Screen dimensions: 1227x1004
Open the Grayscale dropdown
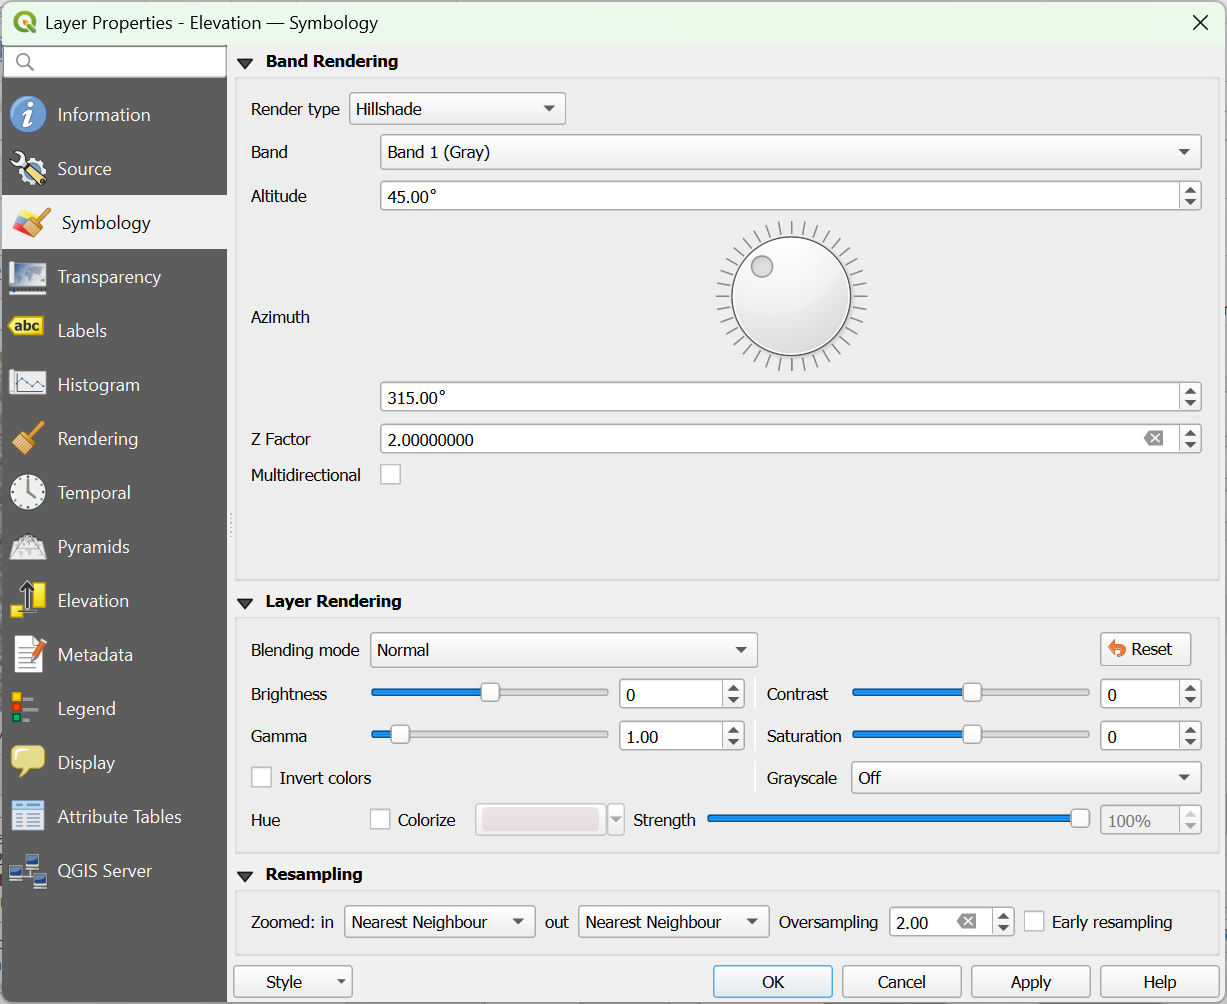pyautogui.click(x=1025, y=777)
